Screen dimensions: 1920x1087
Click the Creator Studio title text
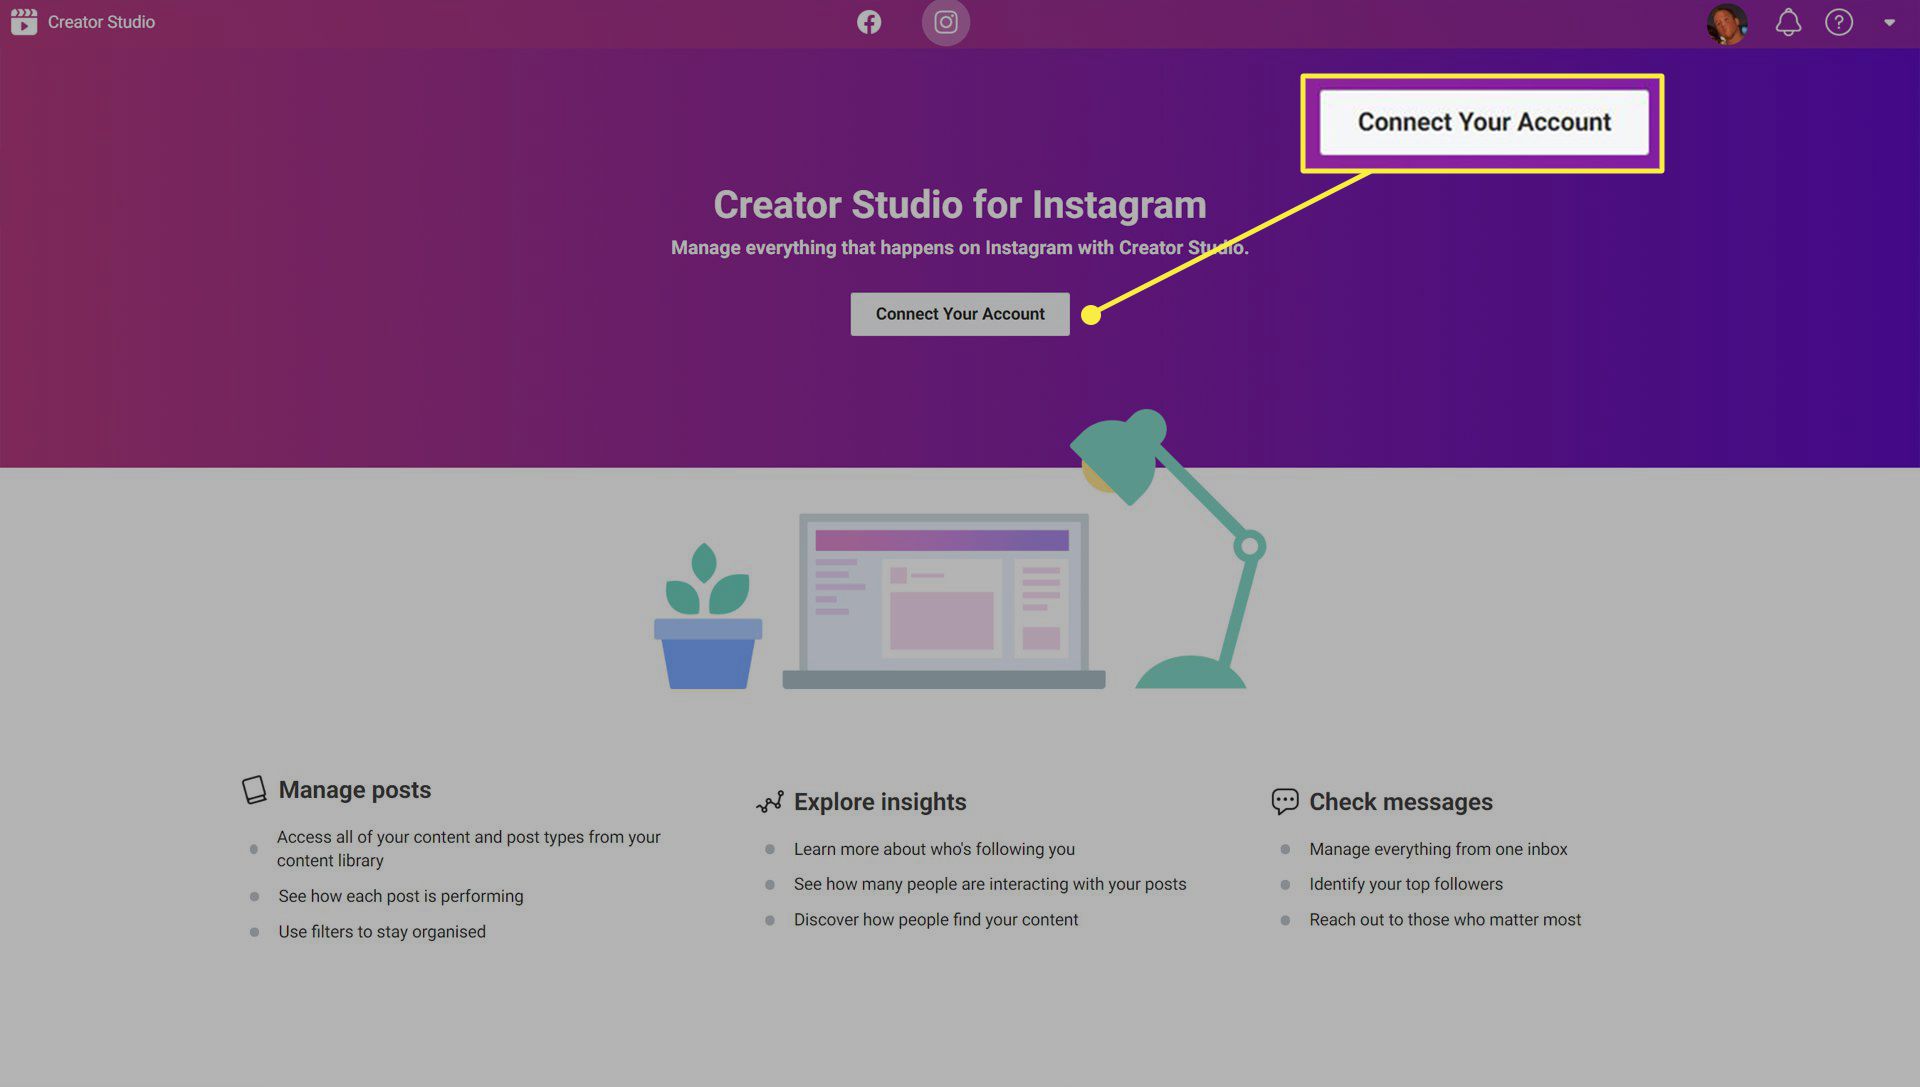tap(101, 22)
